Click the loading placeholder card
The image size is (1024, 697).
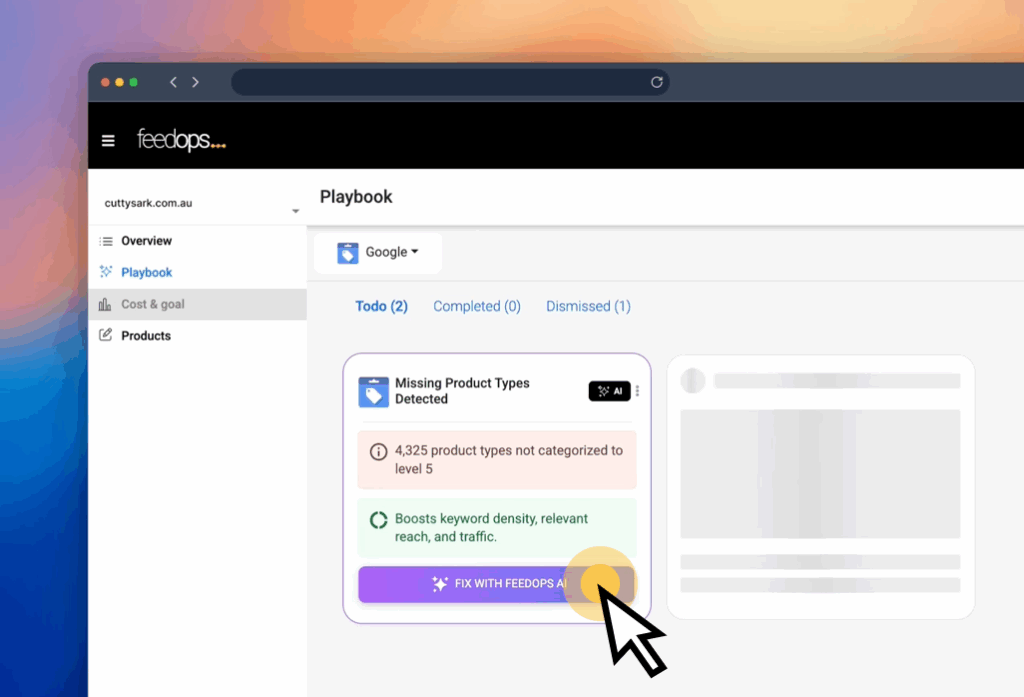click(x=821, y=487)
